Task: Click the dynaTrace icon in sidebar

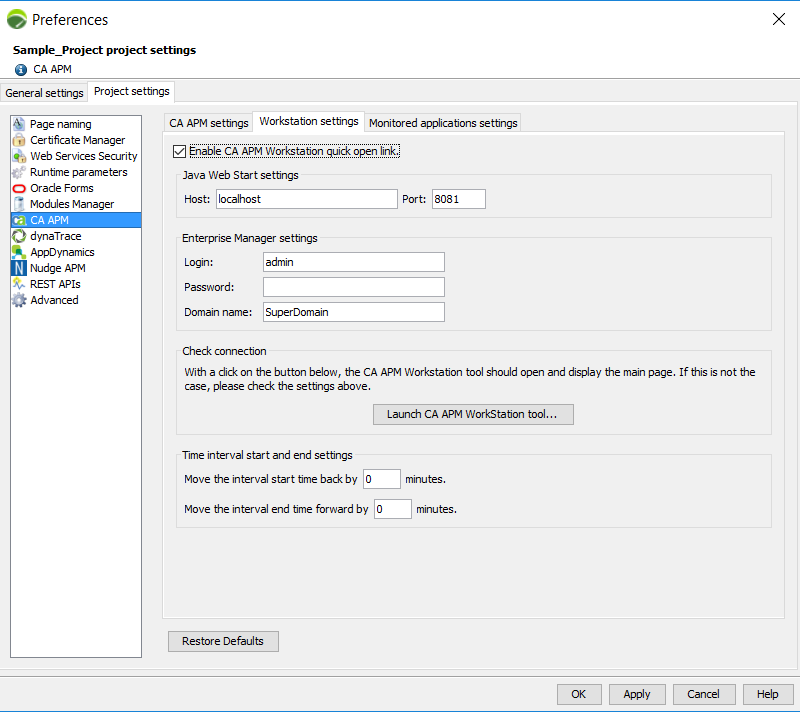Action: 19,236
